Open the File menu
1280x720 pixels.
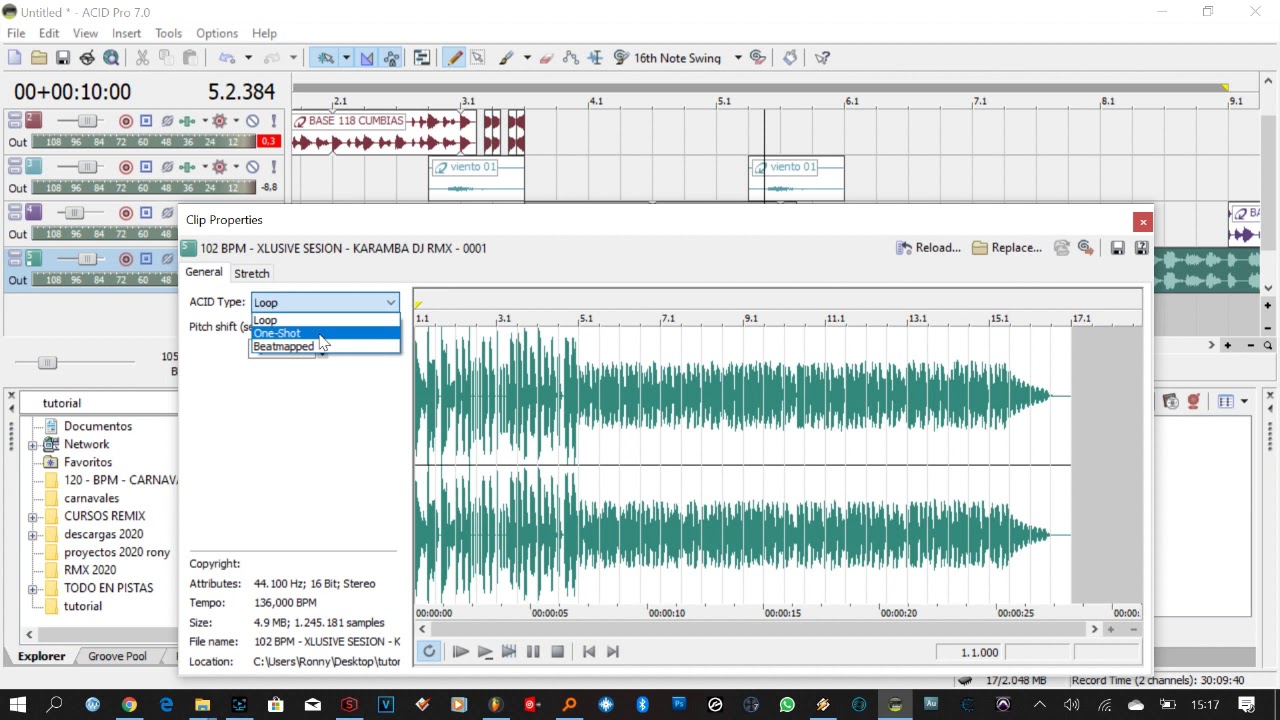tap(16, 33)
